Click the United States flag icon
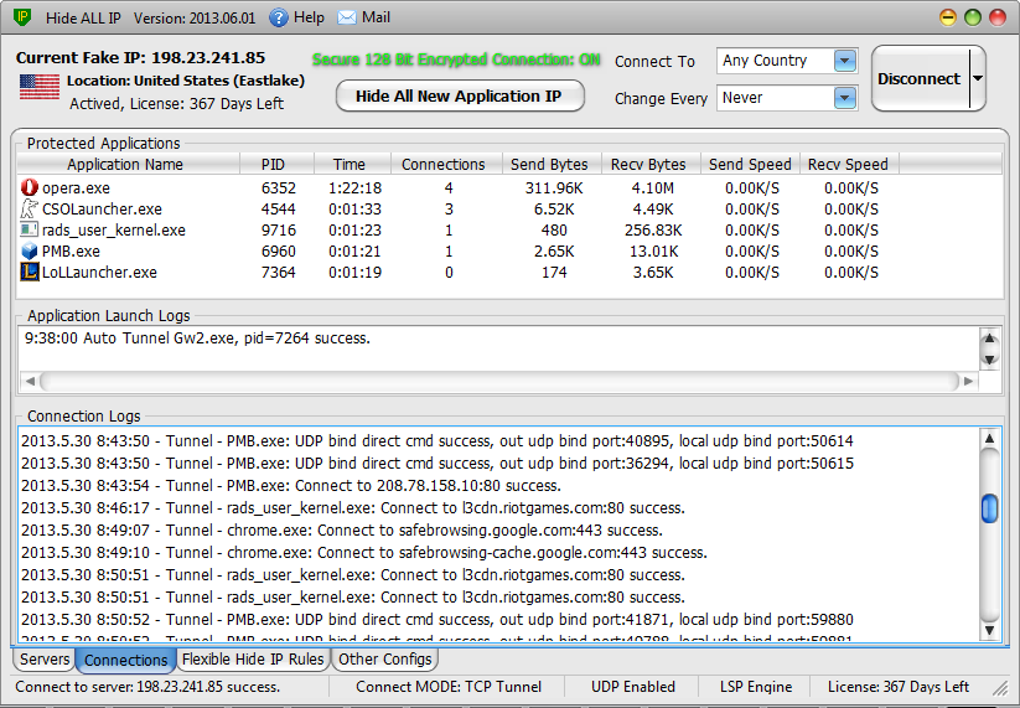The image size is (1020, 708). 39,87
